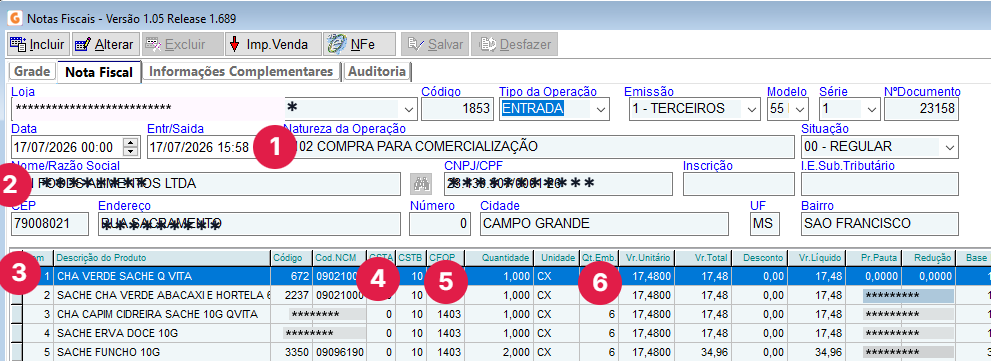Click the Bairro field showing SAO FRANCISCO
991x361 pixels.
click(x=880, y=223)
